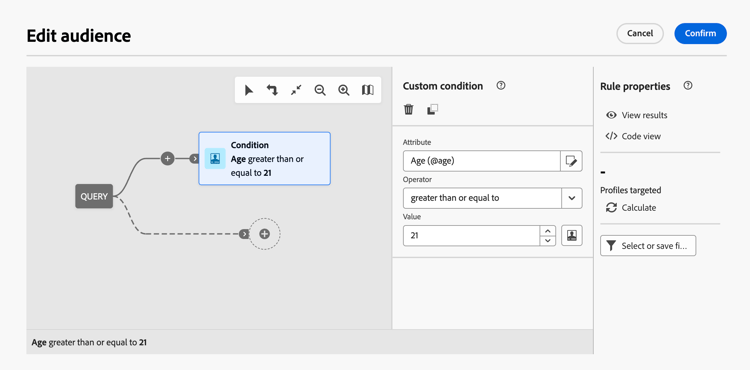Open help for Custom condition
Screen dimensions: 750x370
[x=501, y=86]
